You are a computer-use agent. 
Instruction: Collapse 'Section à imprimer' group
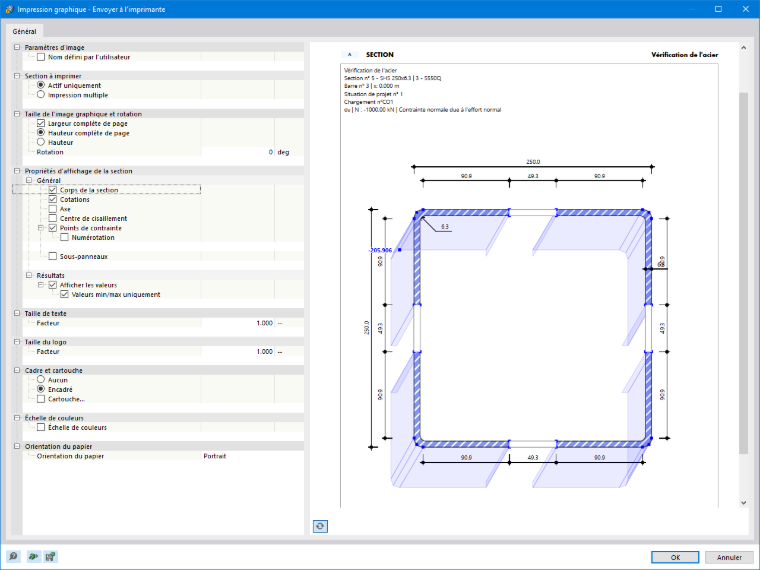point(17,76)
